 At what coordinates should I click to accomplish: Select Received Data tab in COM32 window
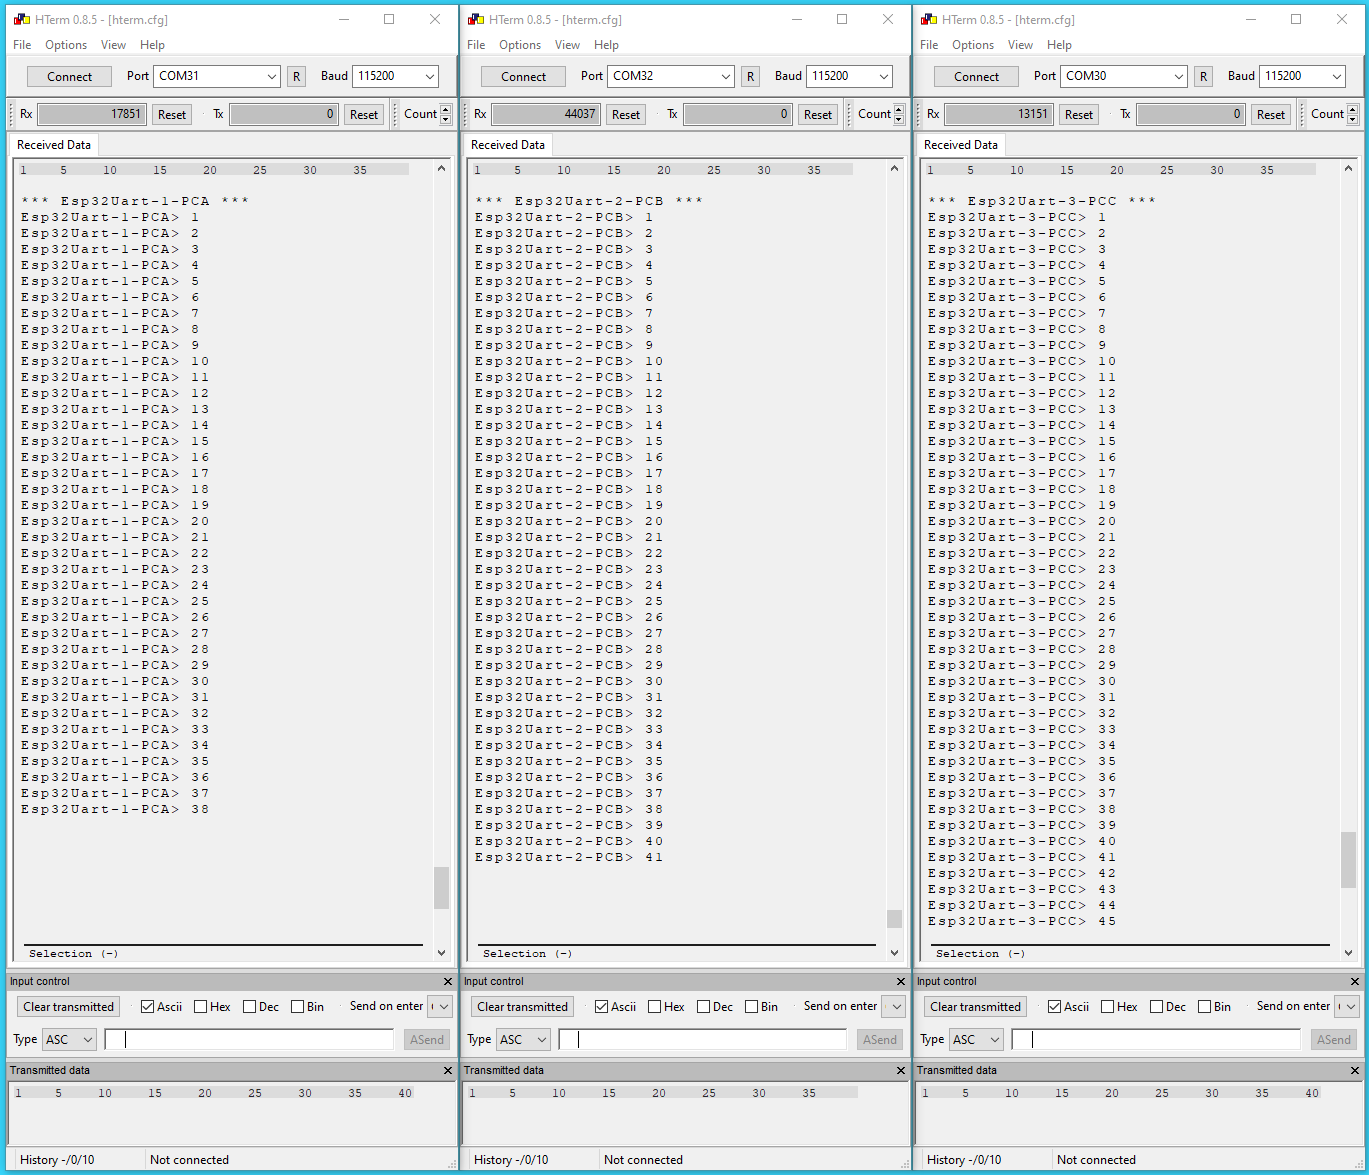click(x=508, y=145)
